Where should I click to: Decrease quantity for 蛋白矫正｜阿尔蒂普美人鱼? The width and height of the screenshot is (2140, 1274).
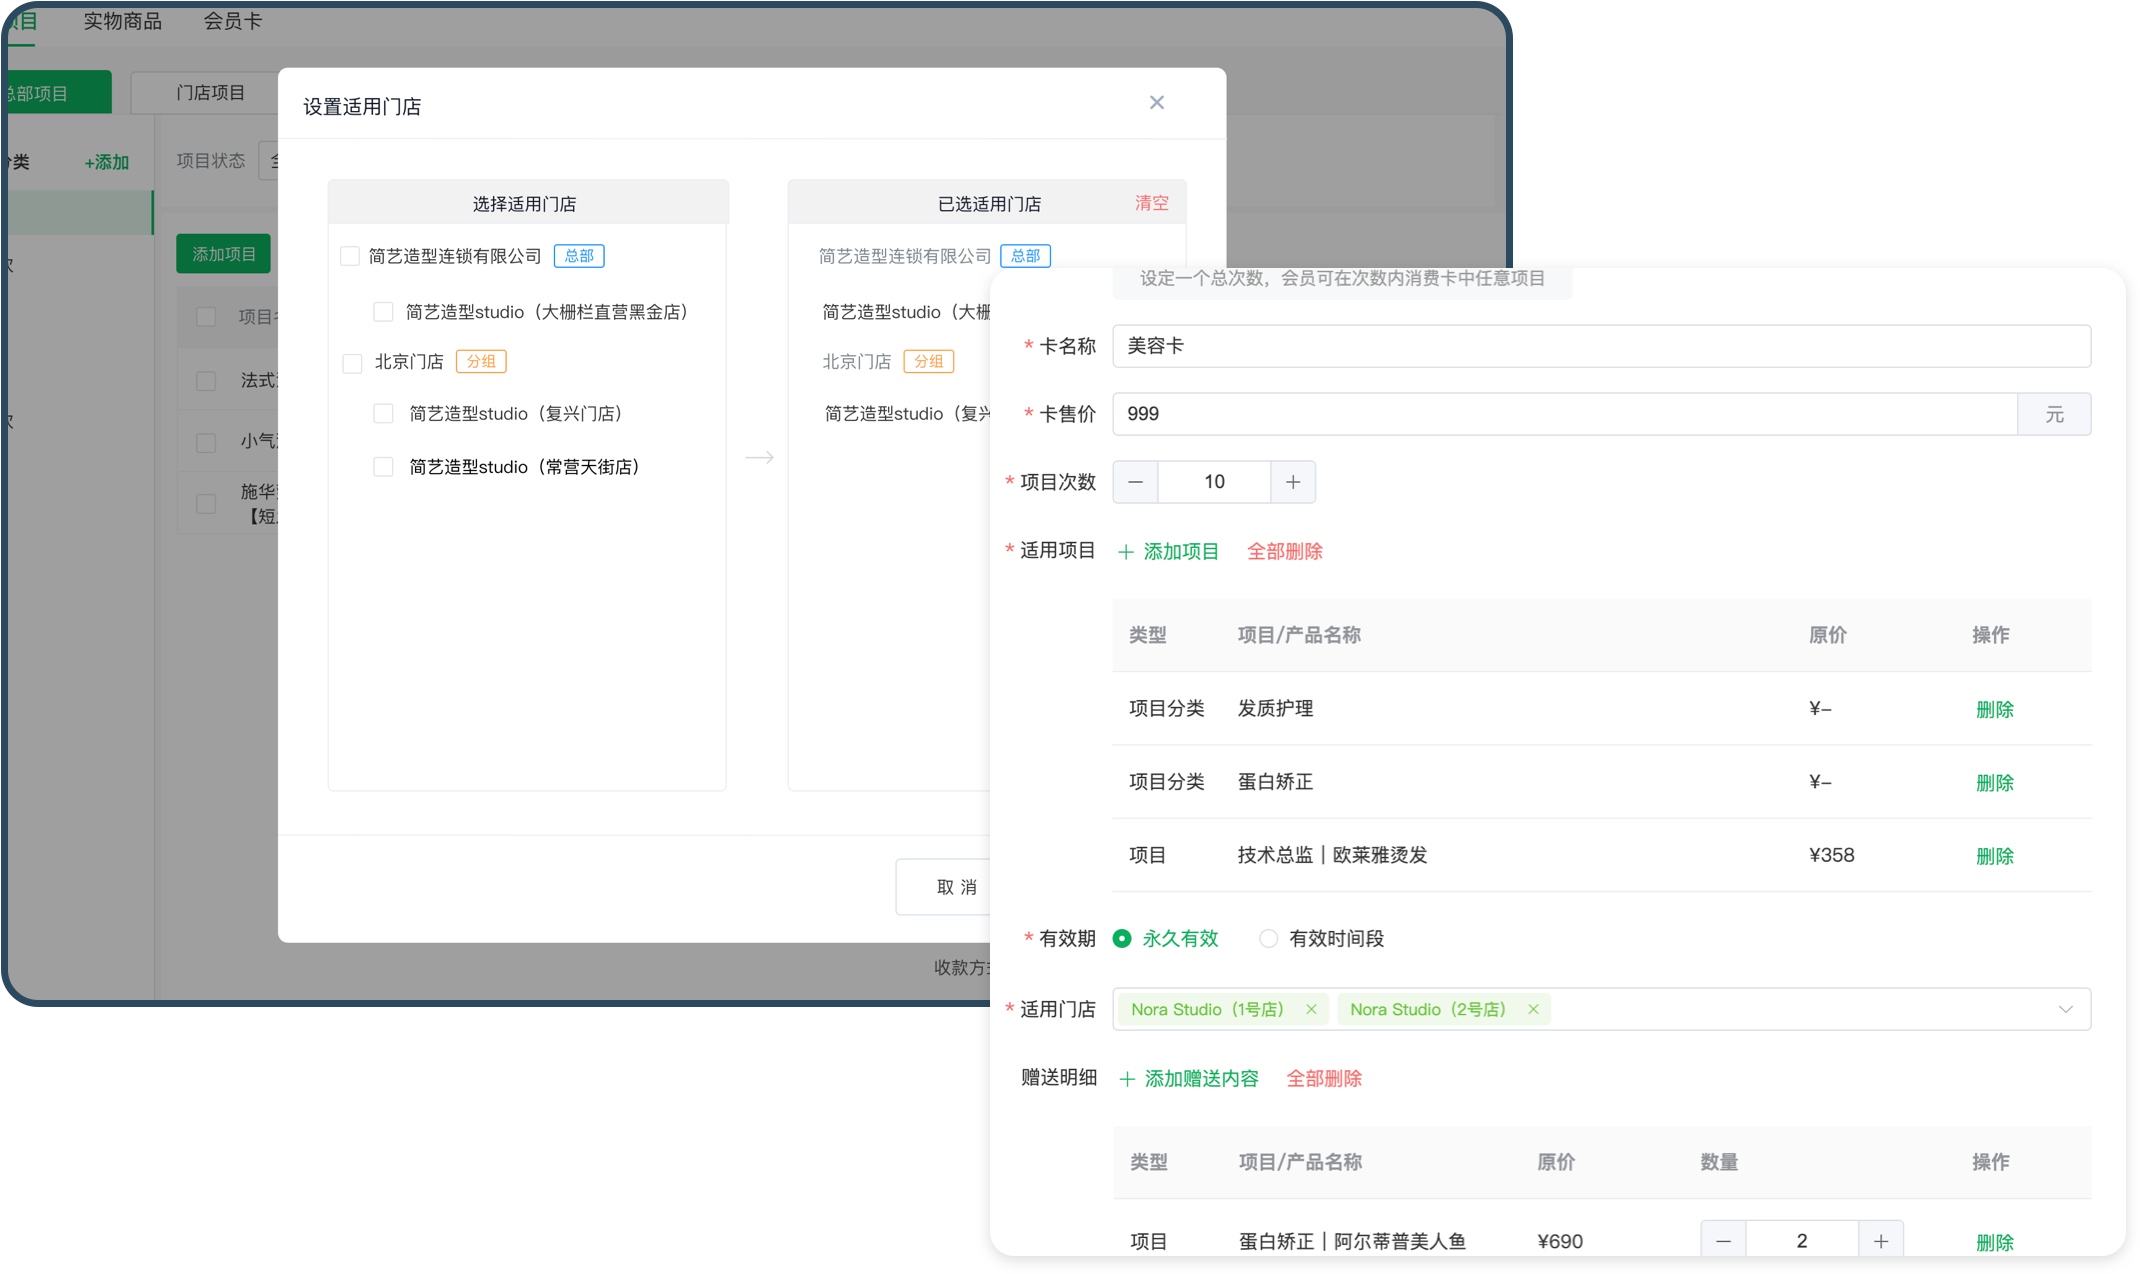click(x=1723, y=1241)
